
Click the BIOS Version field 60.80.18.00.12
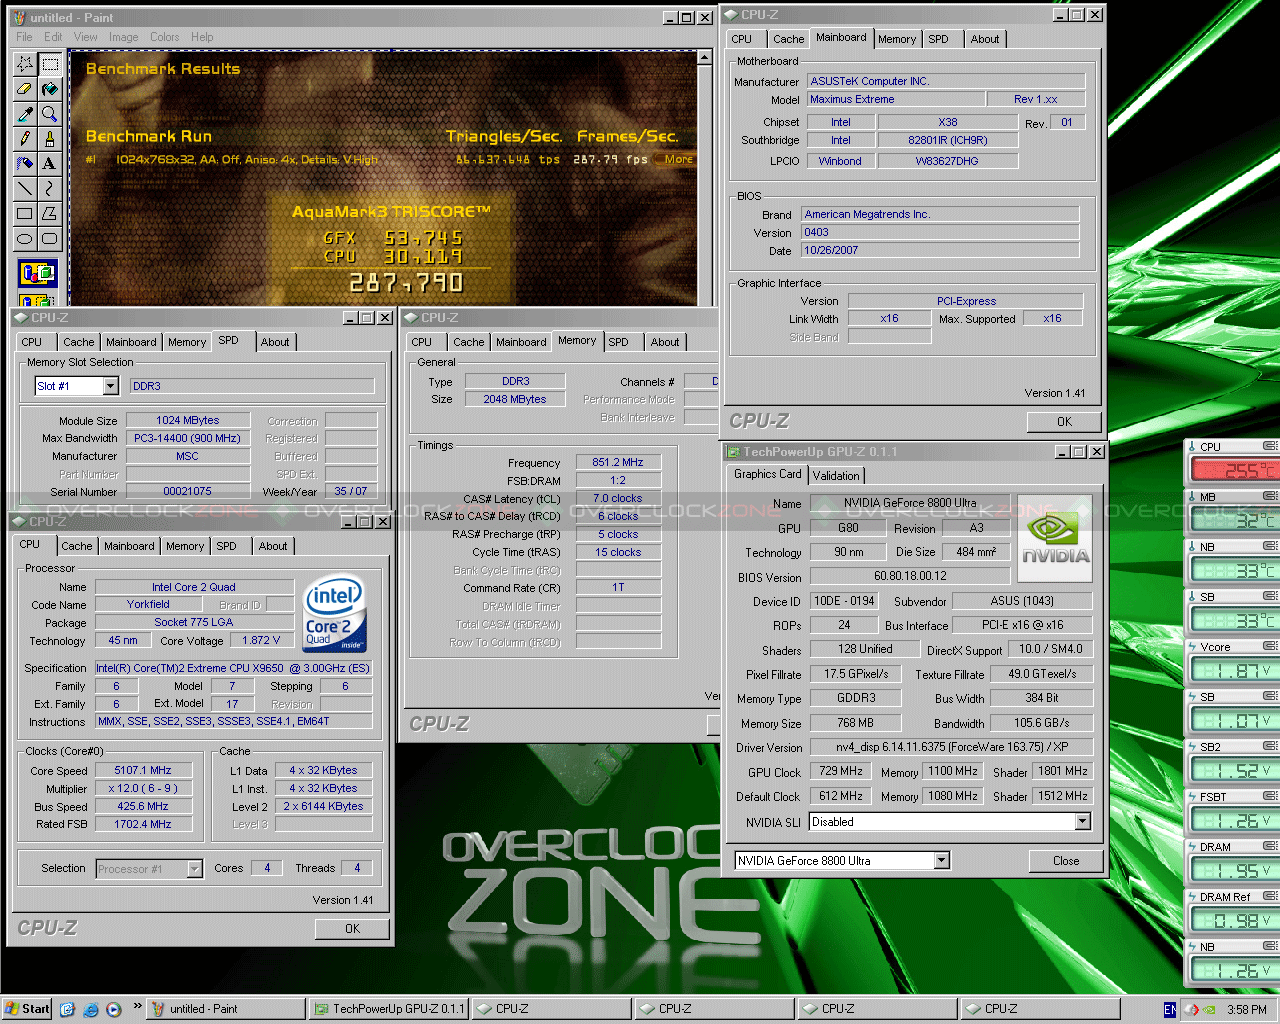coord(910,576)
